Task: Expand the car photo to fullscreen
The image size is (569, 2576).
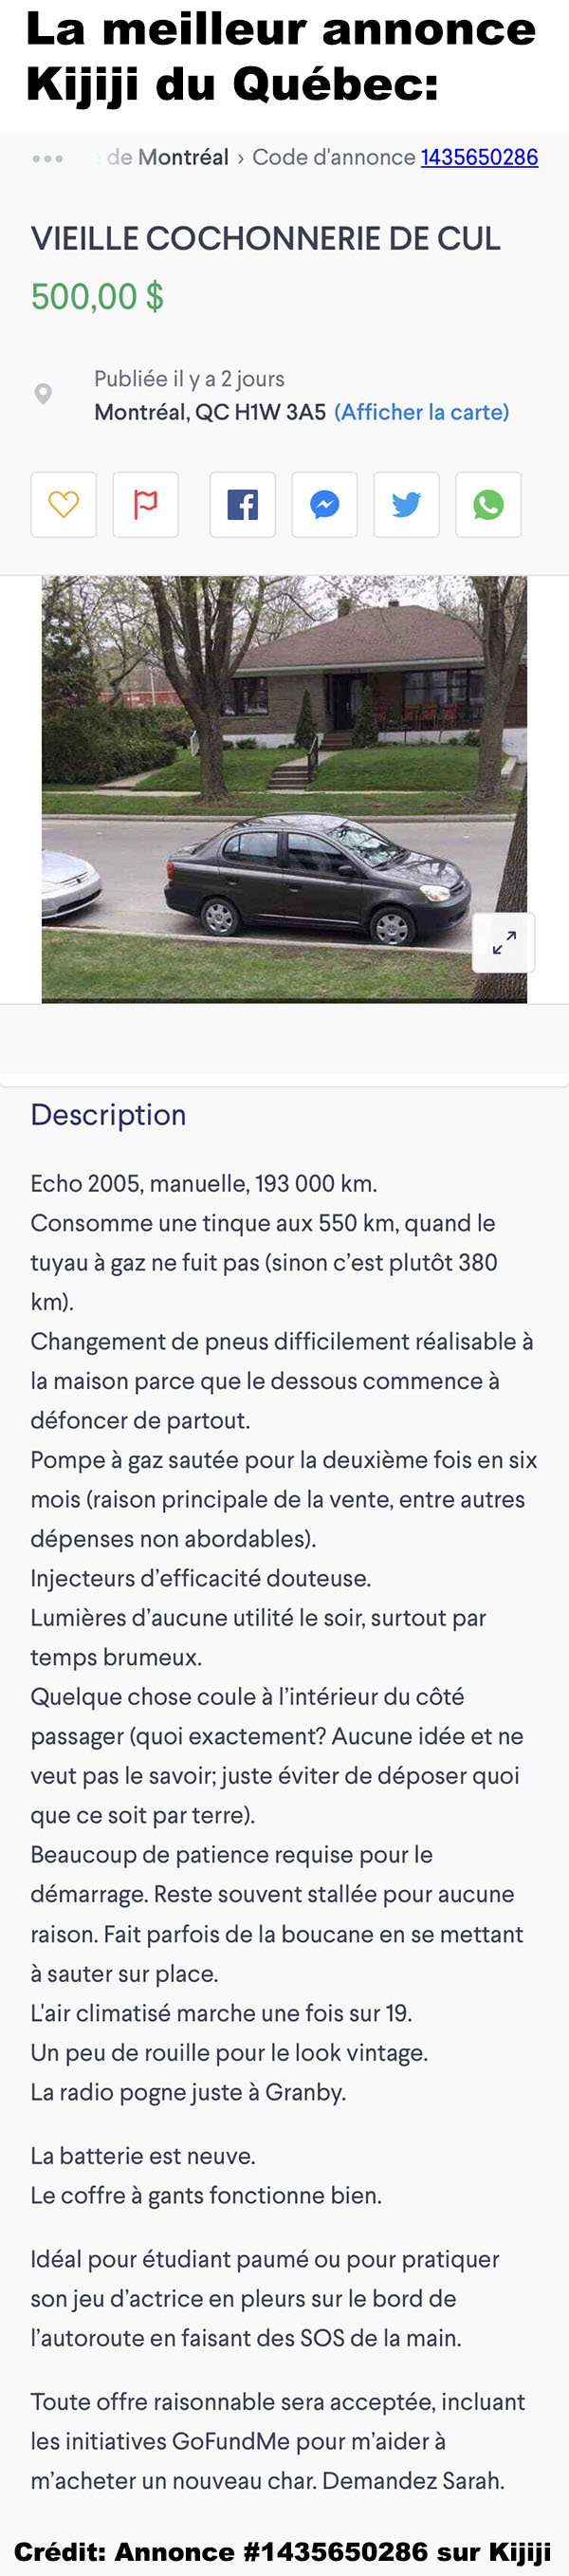Action: (504, 942)
